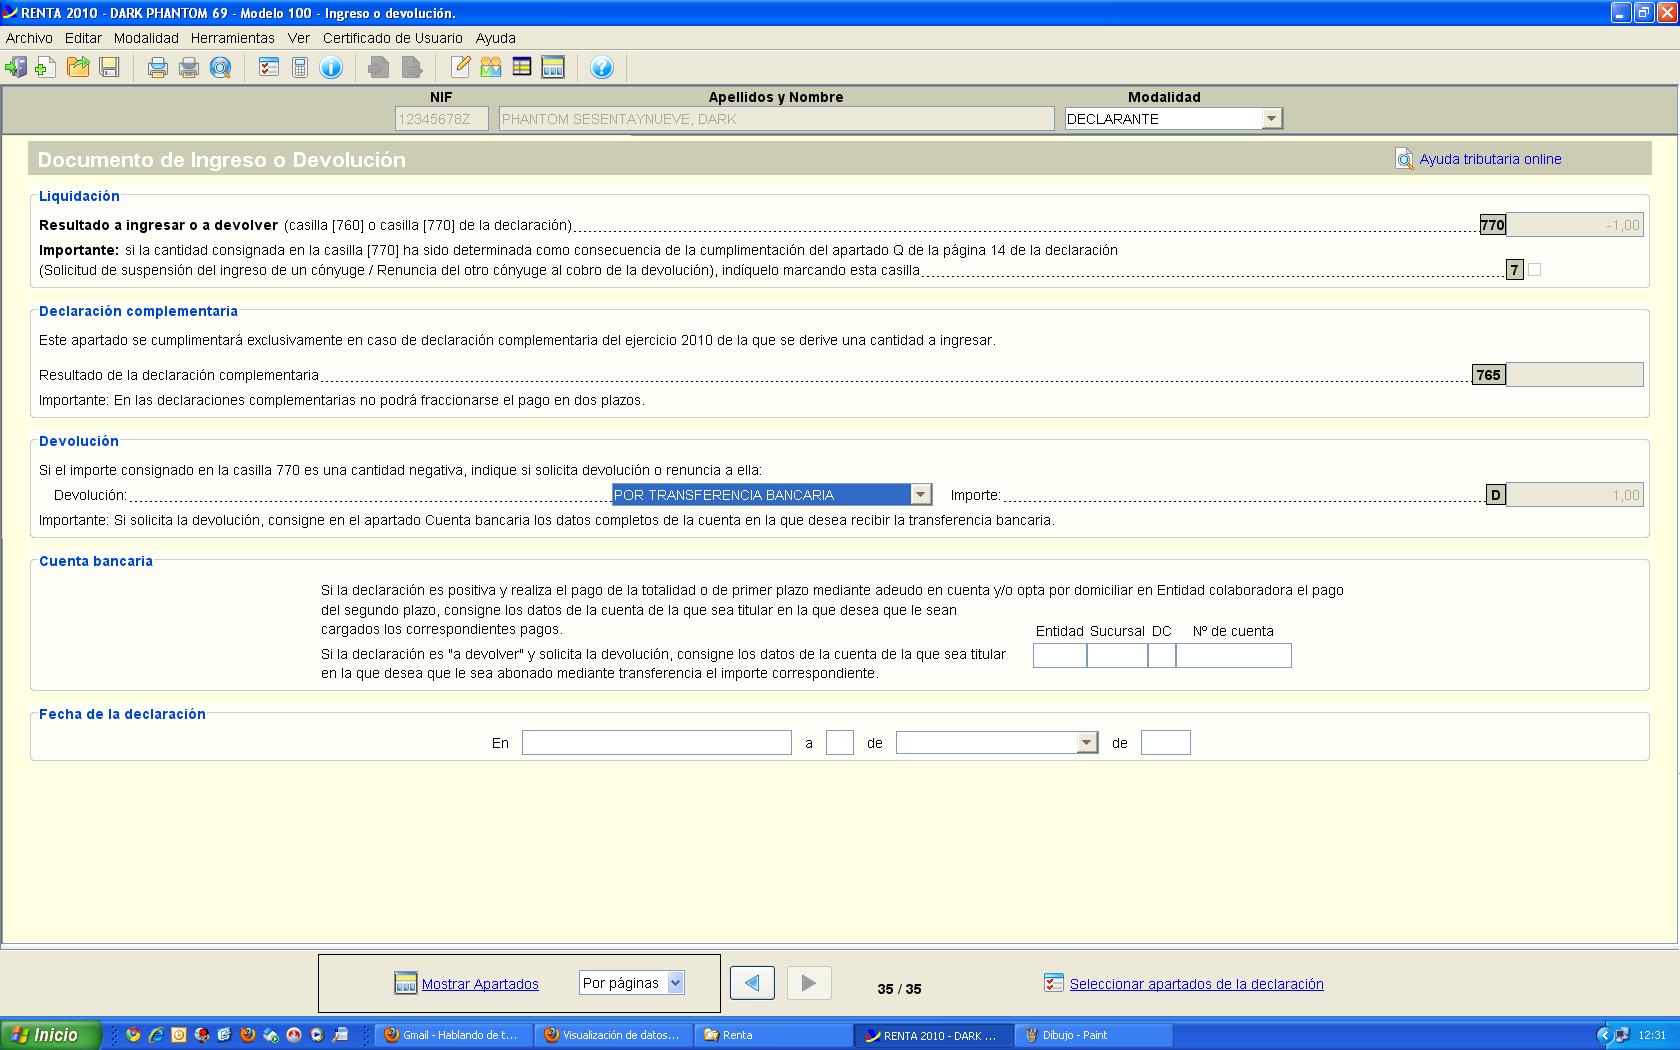
Task: Switch to the Renta folder taskbar window
Action: click(773, 1035)
